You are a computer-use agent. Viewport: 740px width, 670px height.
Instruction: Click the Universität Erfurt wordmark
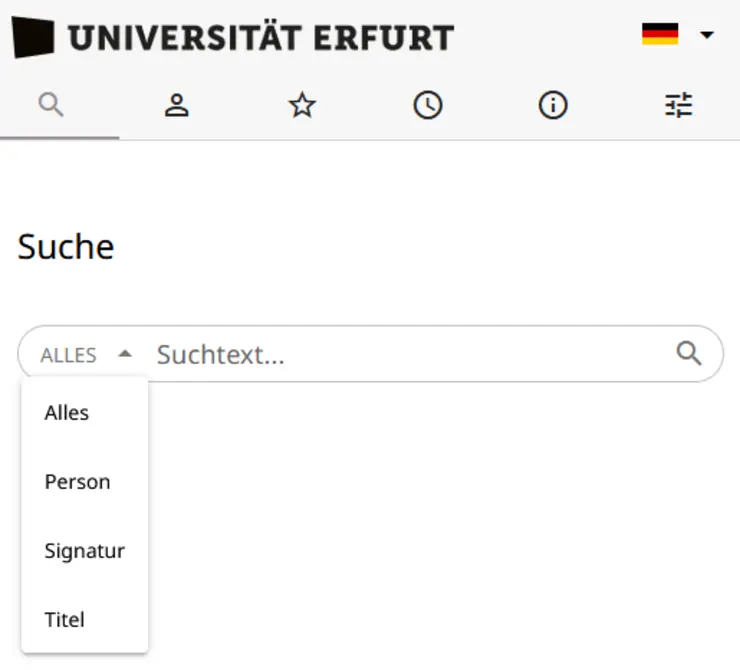tap(260, 38)
